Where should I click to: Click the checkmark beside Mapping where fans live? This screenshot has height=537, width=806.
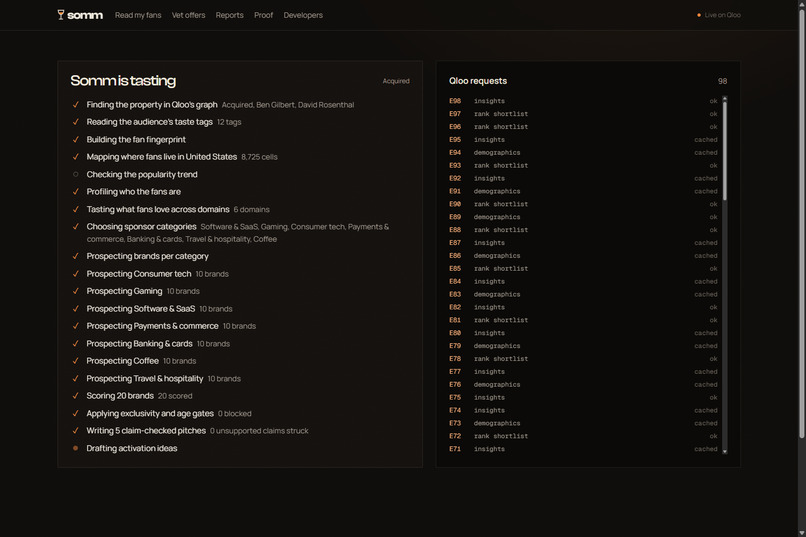(x=76, y=157)
